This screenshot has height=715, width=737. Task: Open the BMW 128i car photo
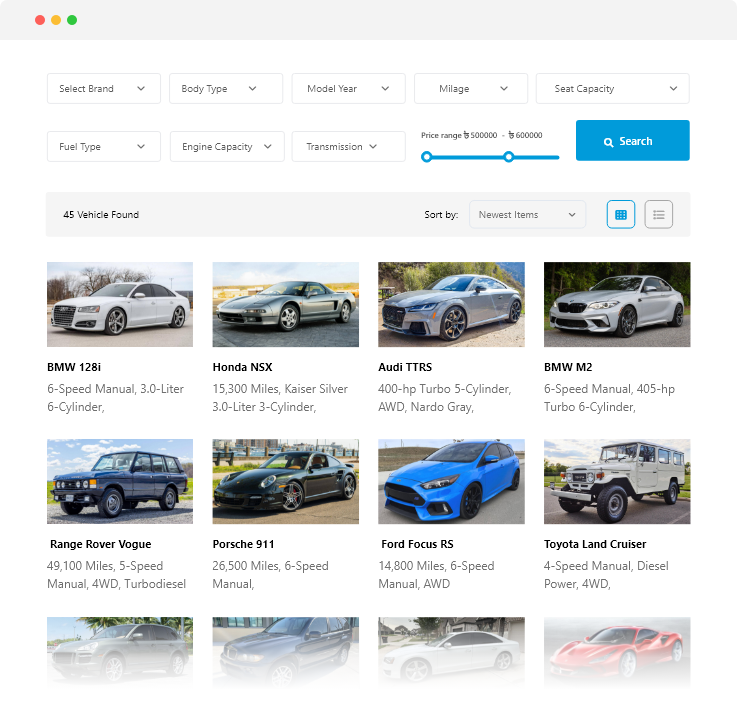tap(120, 304)
